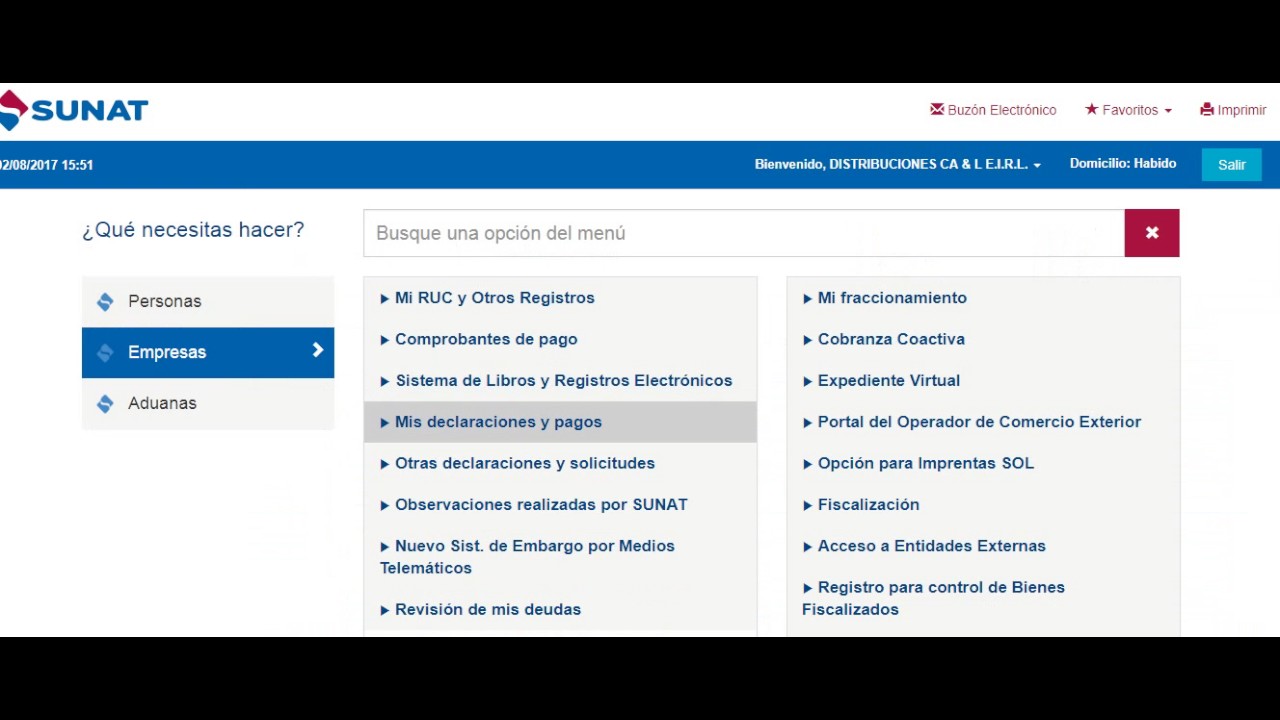Open Buzón Electrónico

pyautogui.click(x=993, y=110)
